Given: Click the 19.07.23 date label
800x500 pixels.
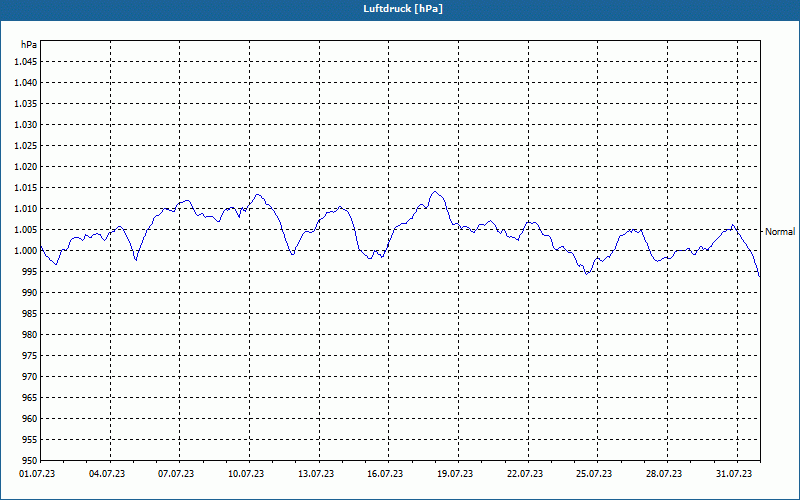Looking at the screenshot, I should [x=455, y=474].
